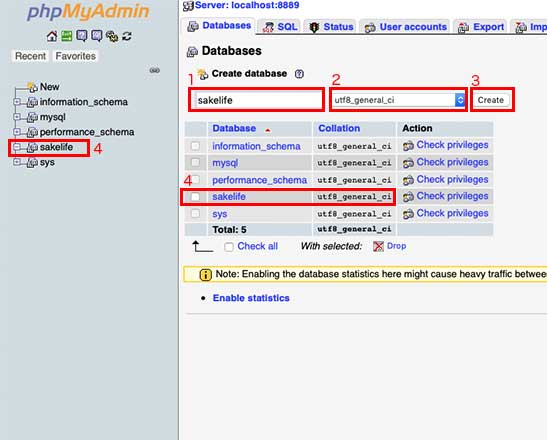
Task: Click the Drop link text
Action: tap(397, 246)
